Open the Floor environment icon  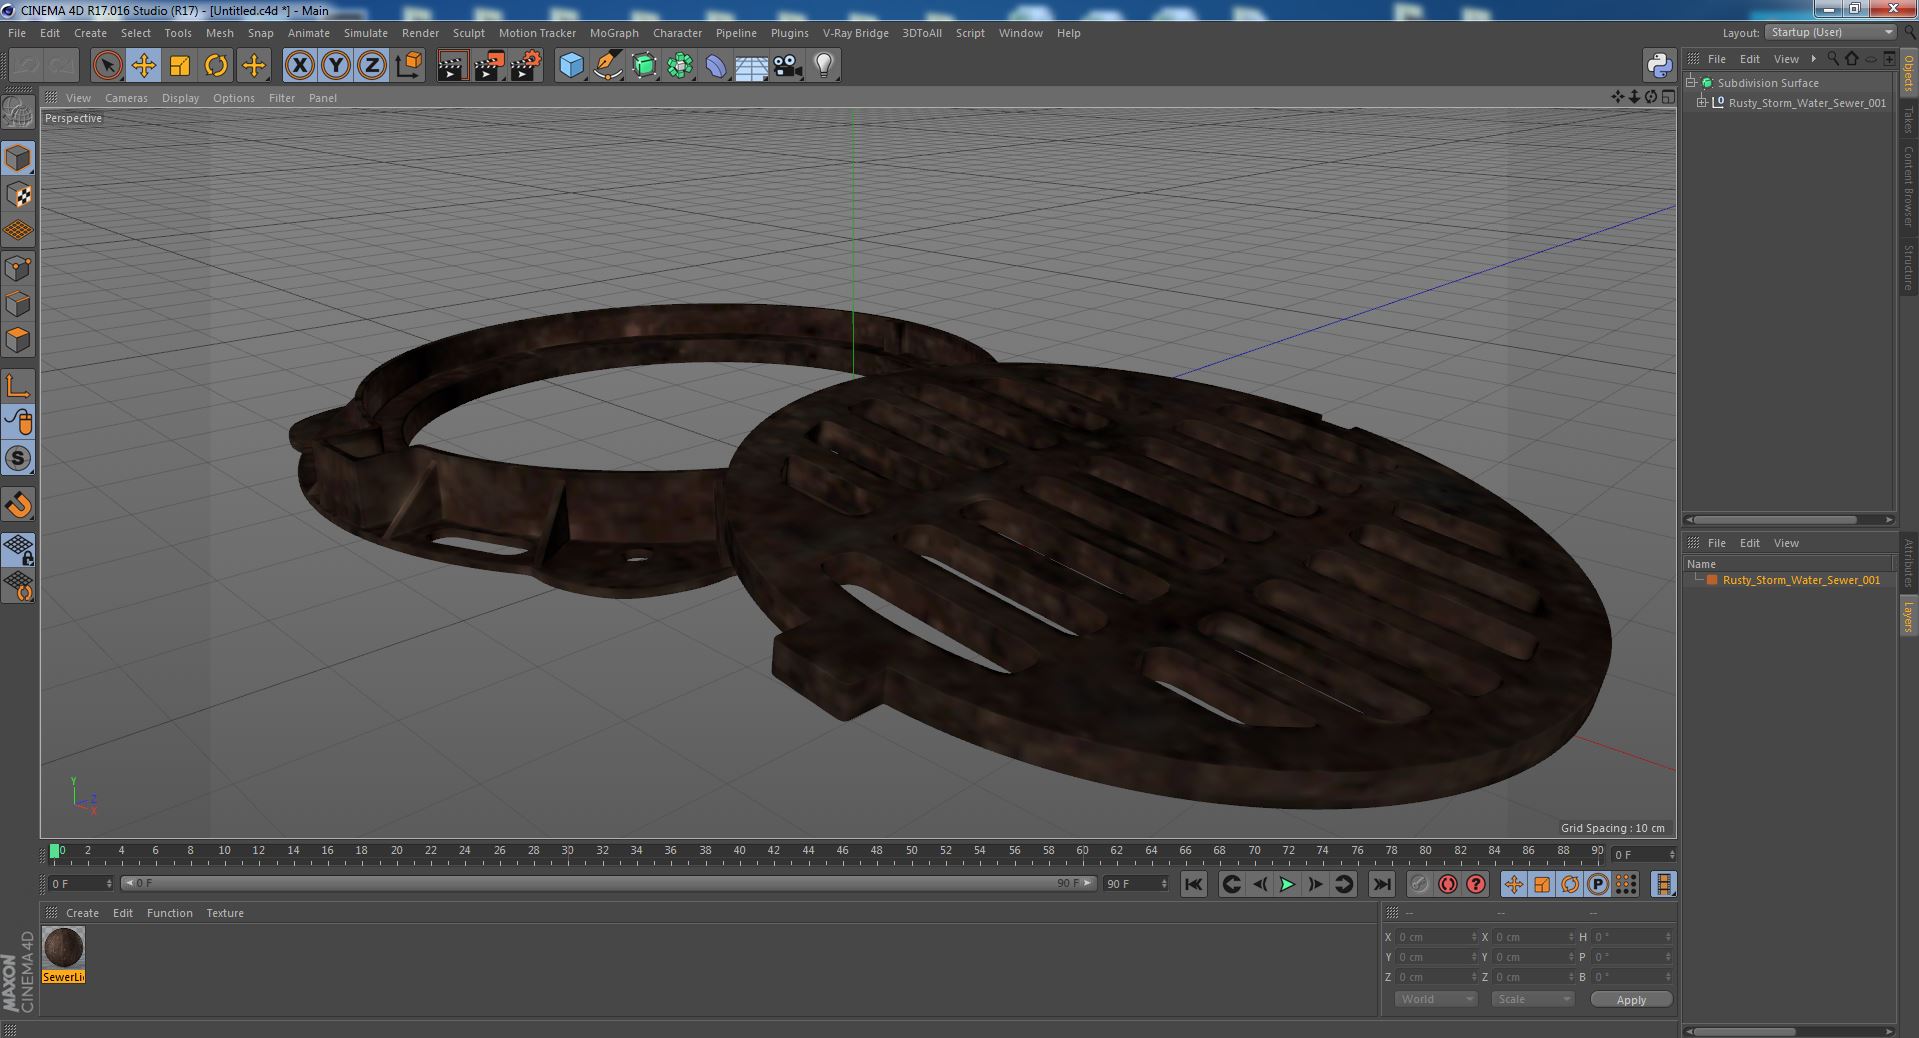point(751,66)
